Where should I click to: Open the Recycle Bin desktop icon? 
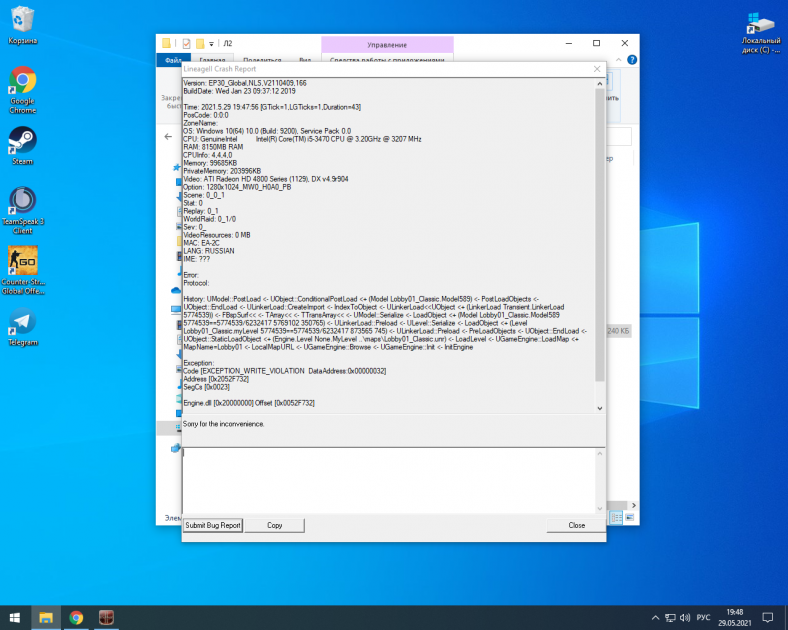coord(22,22)
